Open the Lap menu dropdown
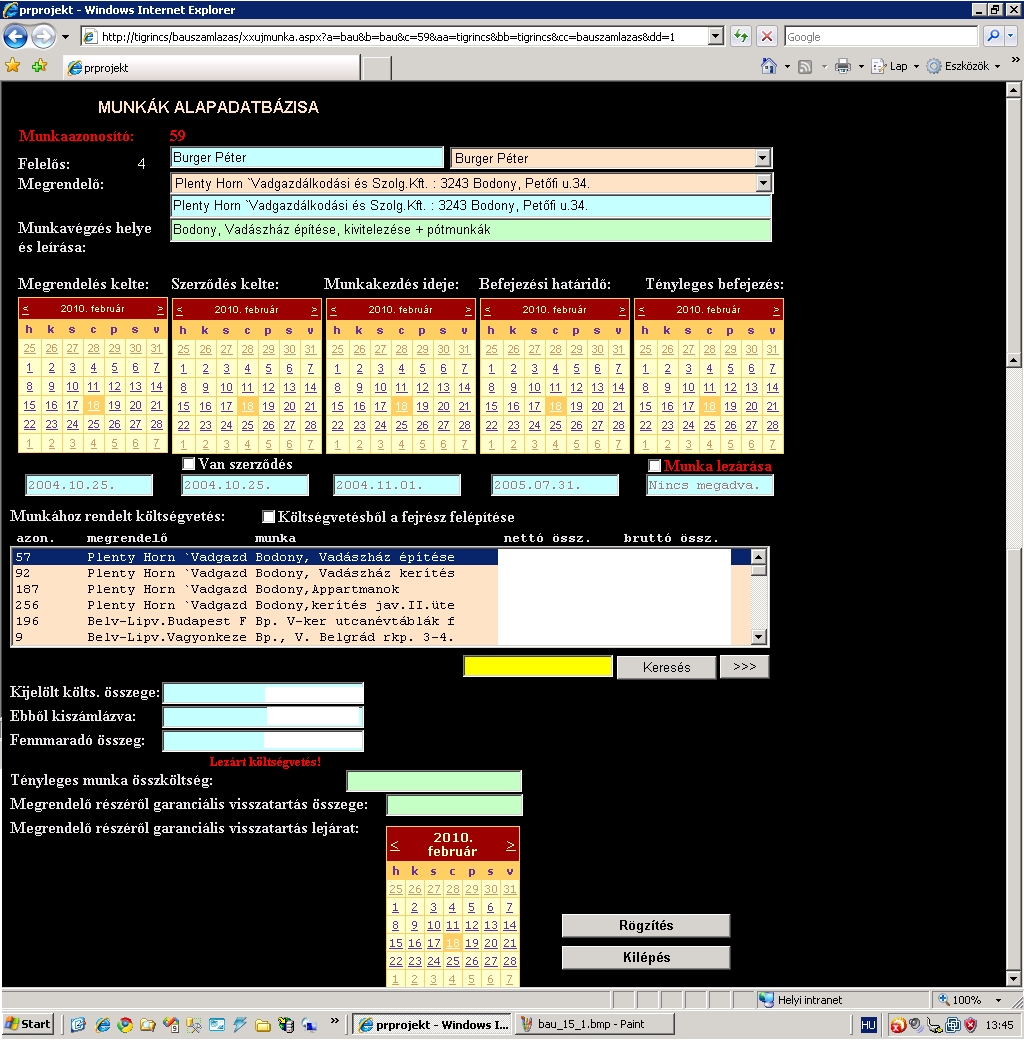Viewport: 1024px width, 1044px height. click(x=916, y=67)
